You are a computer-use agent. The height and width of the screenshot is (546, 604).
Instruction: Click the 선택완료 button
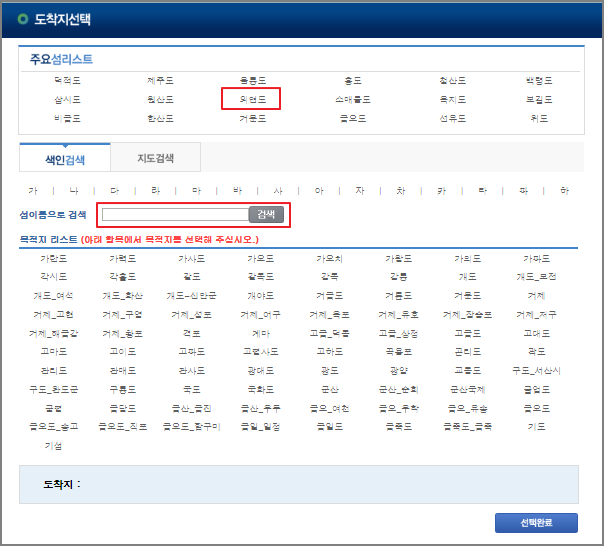[536, 523]
